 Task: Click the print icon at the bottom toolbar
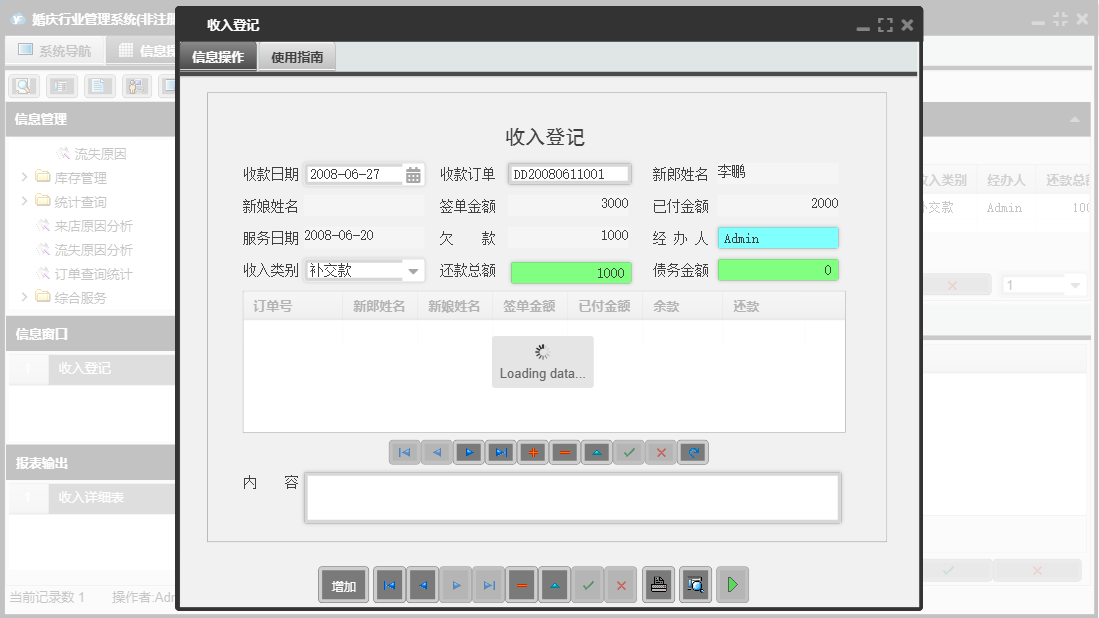658,584
